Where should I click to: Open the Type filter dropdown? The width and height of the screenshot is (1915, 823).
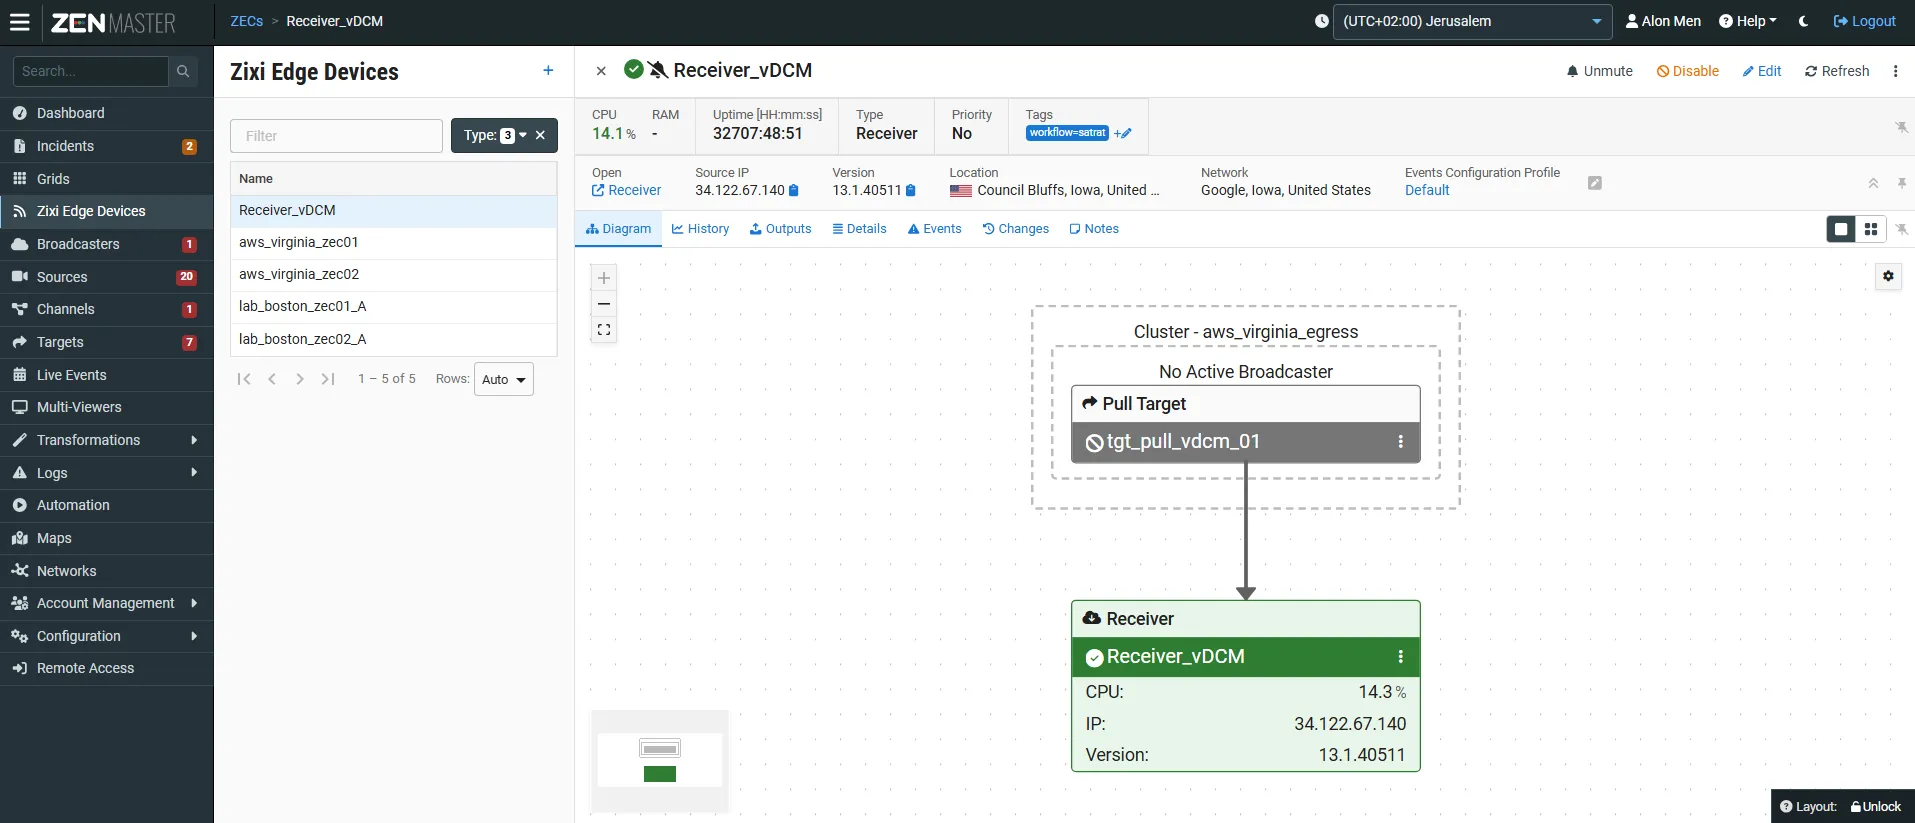pyautogui.click(x=495, y=135)
